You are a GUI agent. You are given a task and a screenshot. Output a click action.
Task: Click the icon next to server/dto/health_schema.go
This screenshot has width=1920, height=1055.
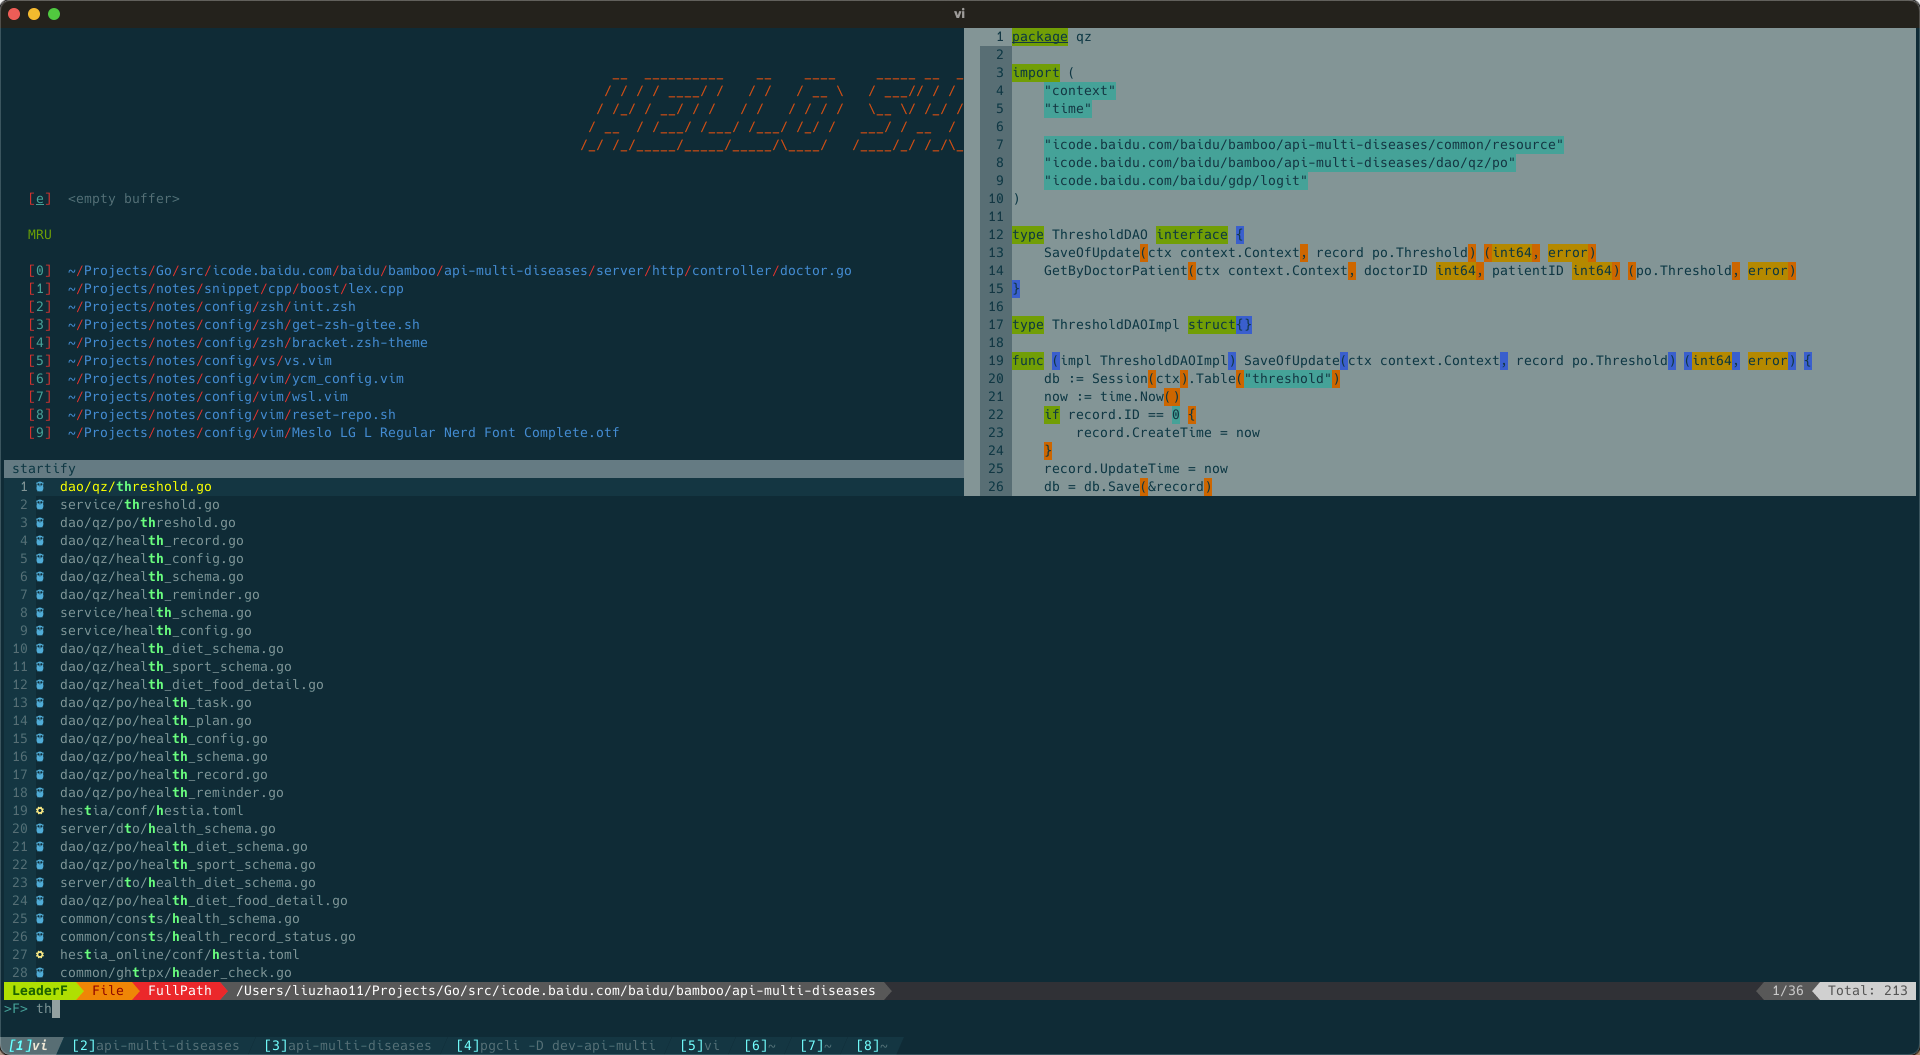[x=40, y=829]
